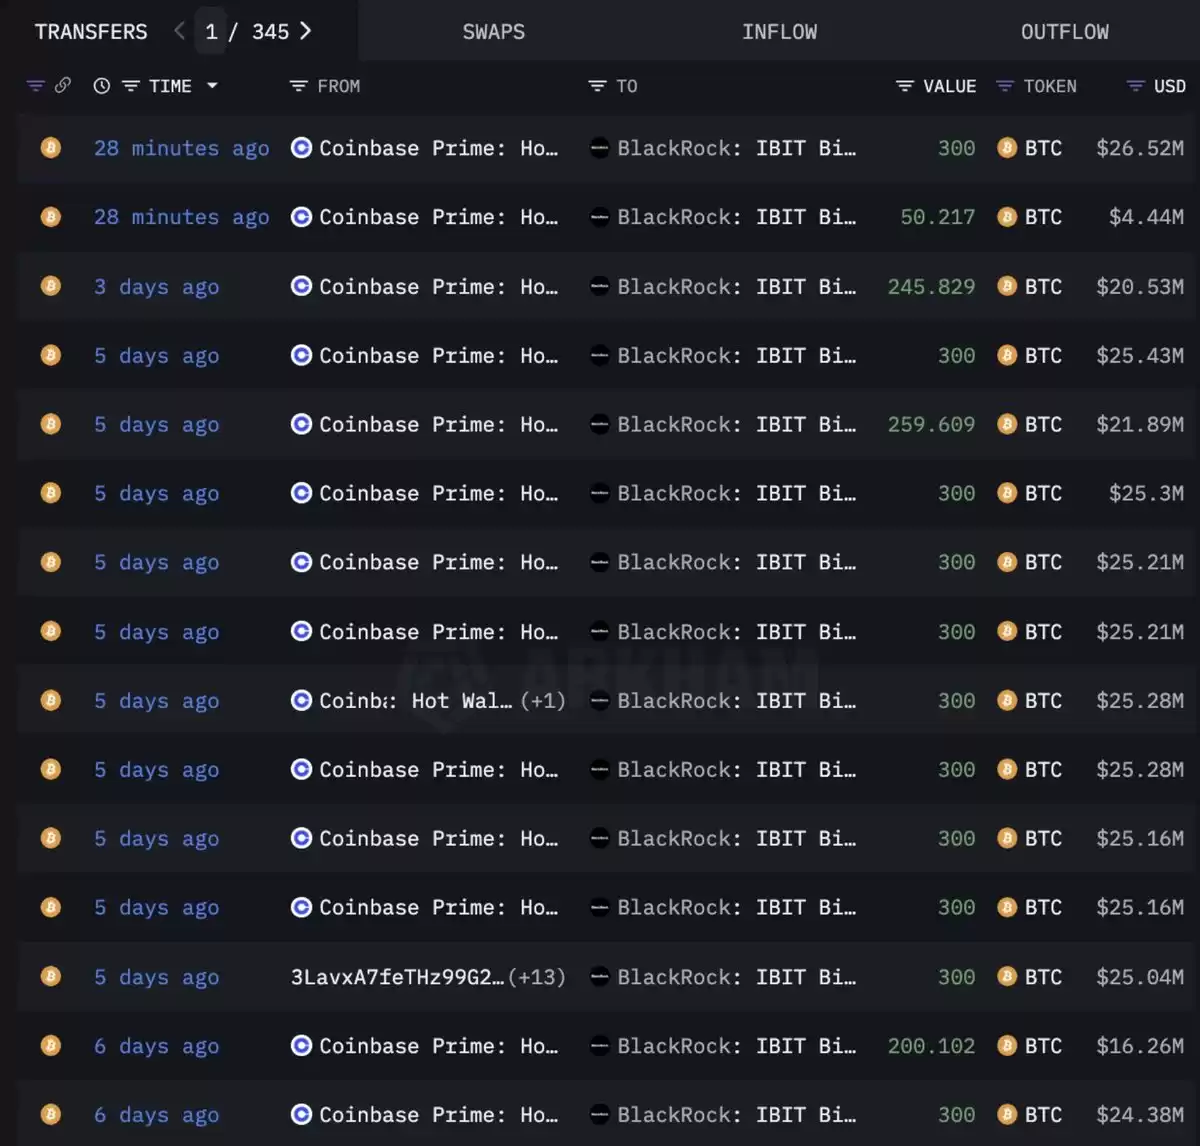Open the USD column filter icon
1200x1146 pixels.
click(1135, 86)
